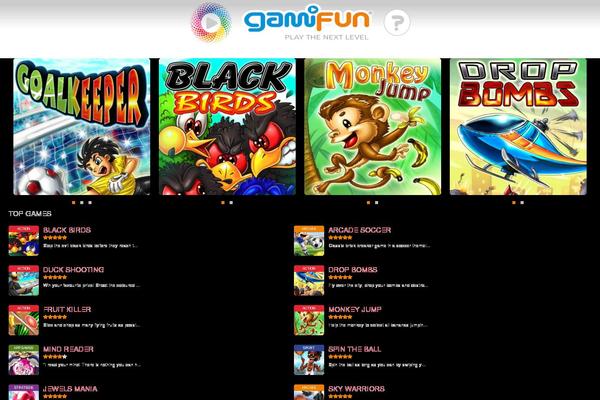This screenshot has height=400, width=600.
Task: Select second carousel dot under Black Birds
Action: click(x=231, y=202)
